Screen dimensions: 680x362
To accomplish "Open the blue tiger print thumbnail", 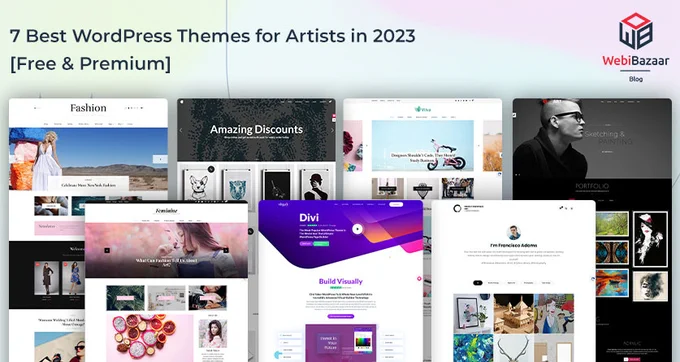I will point(237,184).
